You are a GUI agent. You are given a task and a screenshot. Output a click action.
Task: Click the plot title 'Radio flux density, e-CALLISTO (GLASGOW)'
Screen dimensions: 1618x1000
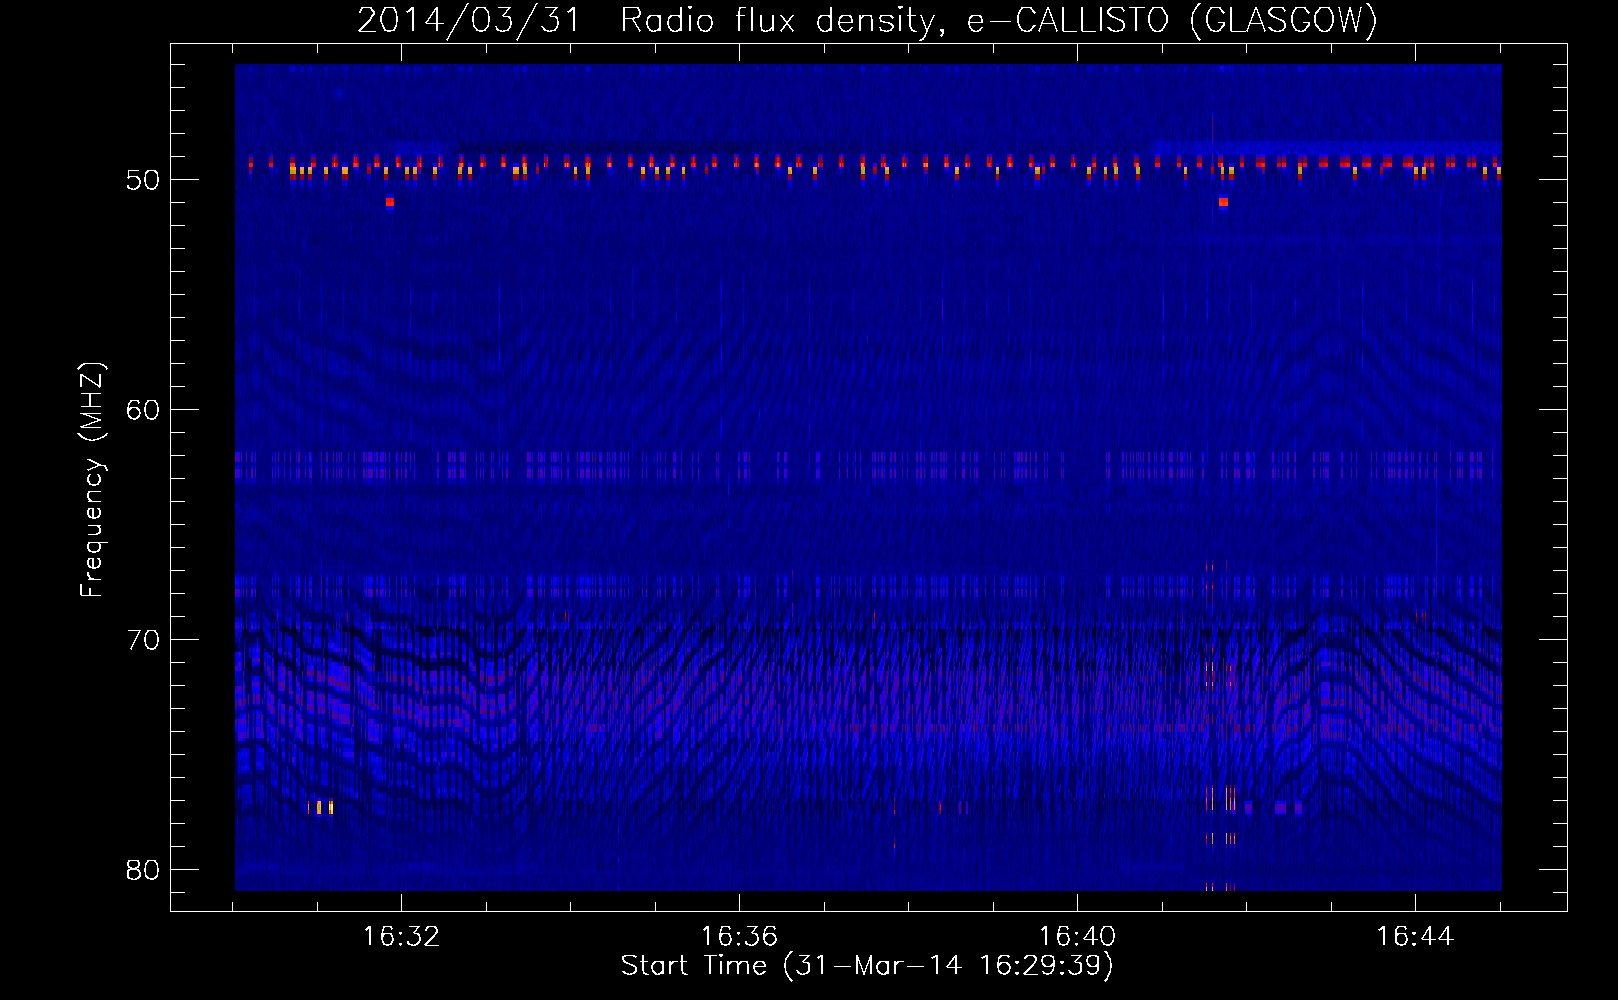coord(999,20)
